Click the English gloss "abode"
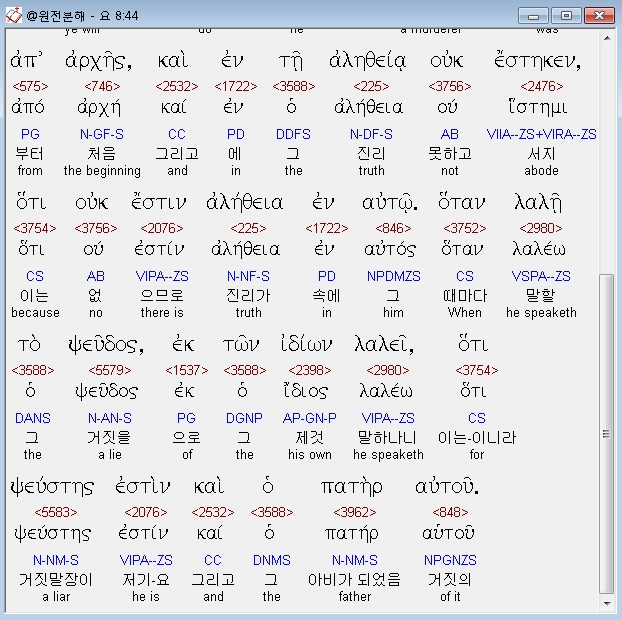This screenshot has height=620, width=622. pyautogui.click(x=541, y=171)
